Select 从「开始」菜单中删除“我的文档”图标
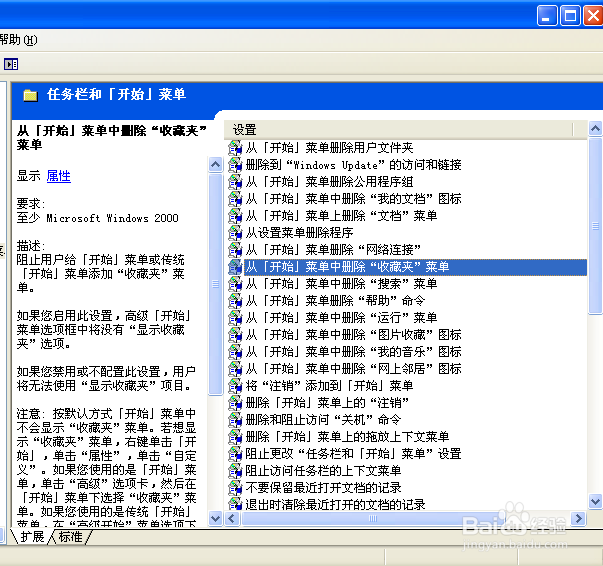Image resolution: width=603 pixels, height=566 pixels. tap(353, 199)
